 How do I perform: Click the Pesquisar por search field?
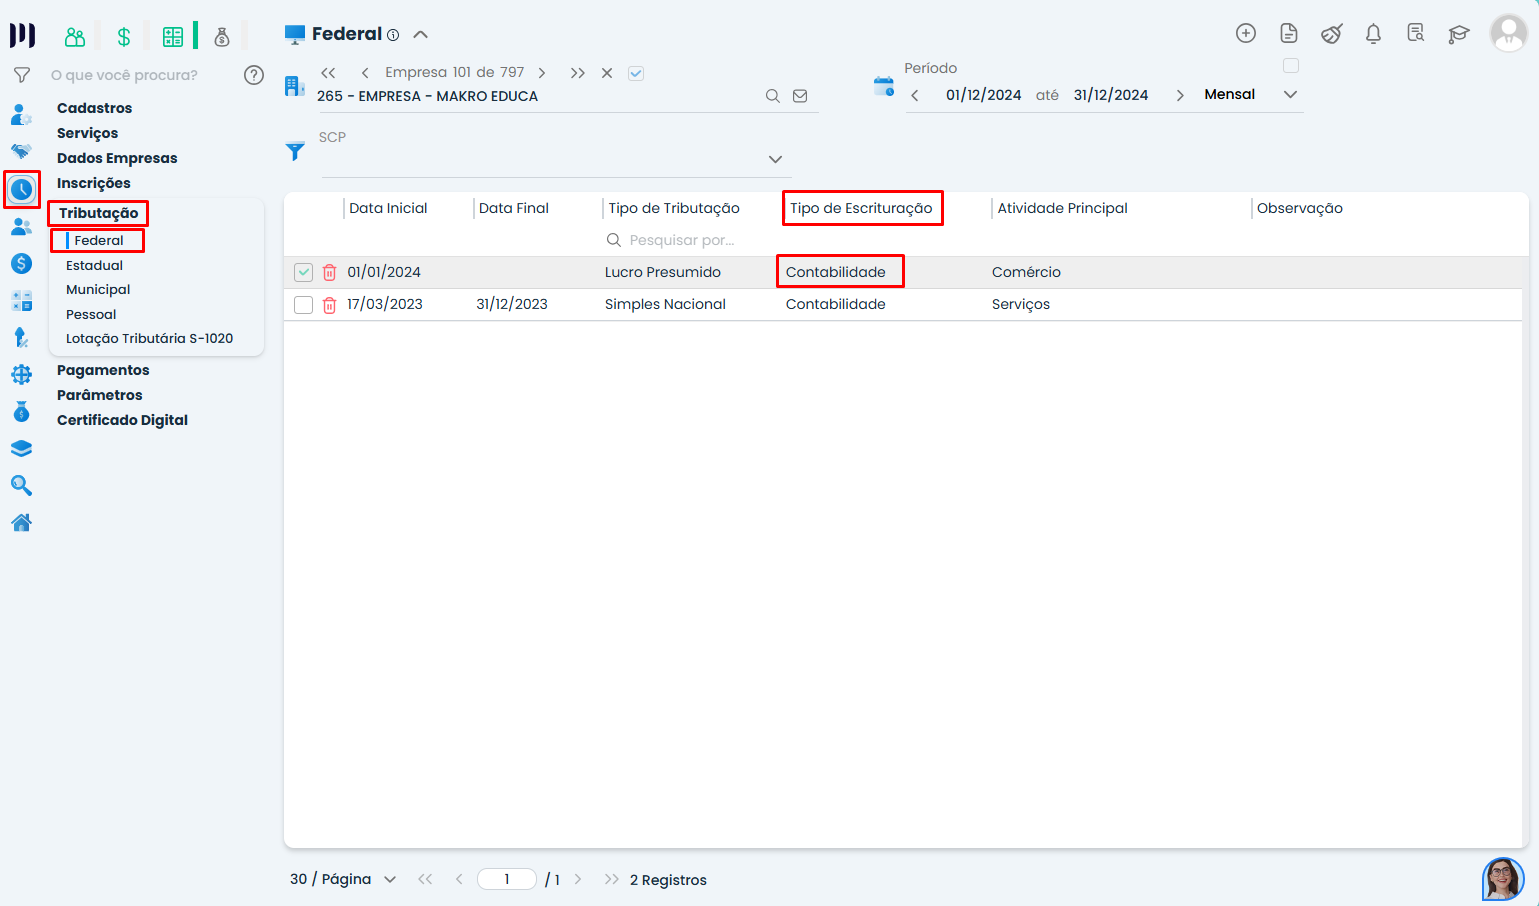[x=682, y=240]
